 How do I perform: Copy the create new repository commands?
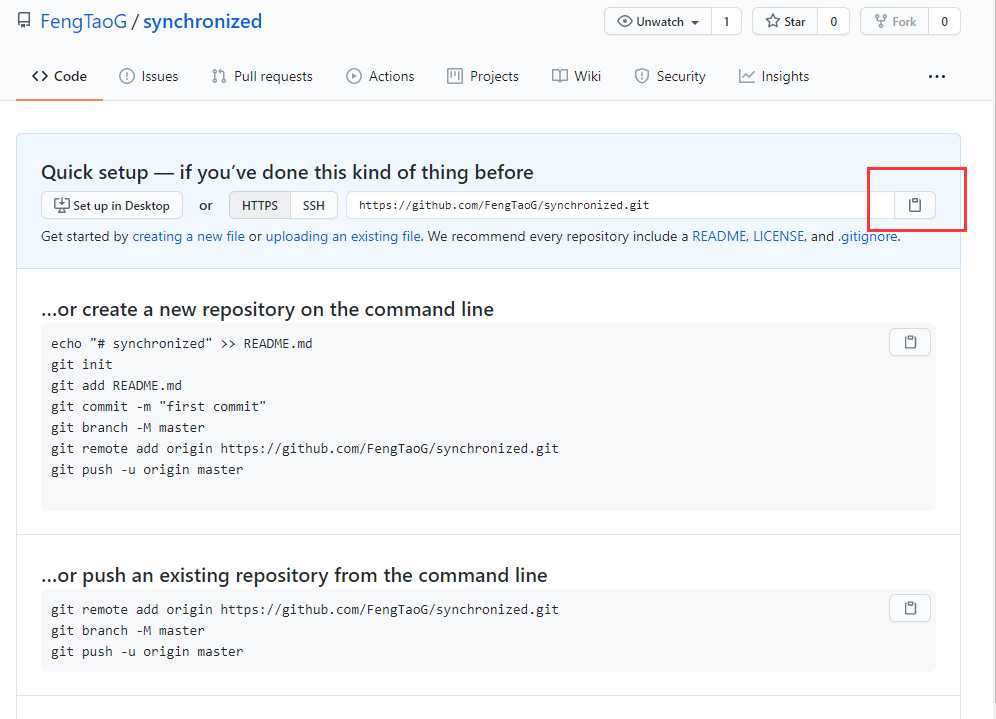909,342
